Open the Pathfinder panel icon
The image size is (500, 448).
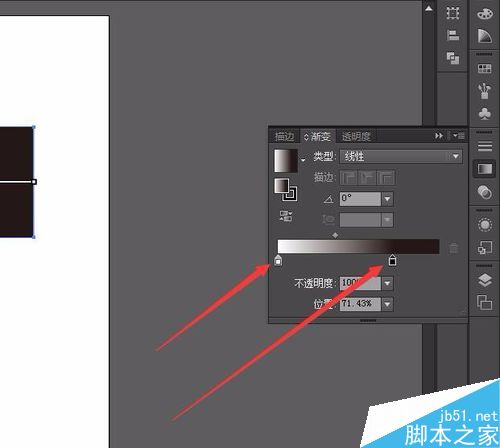coord(453,58)
